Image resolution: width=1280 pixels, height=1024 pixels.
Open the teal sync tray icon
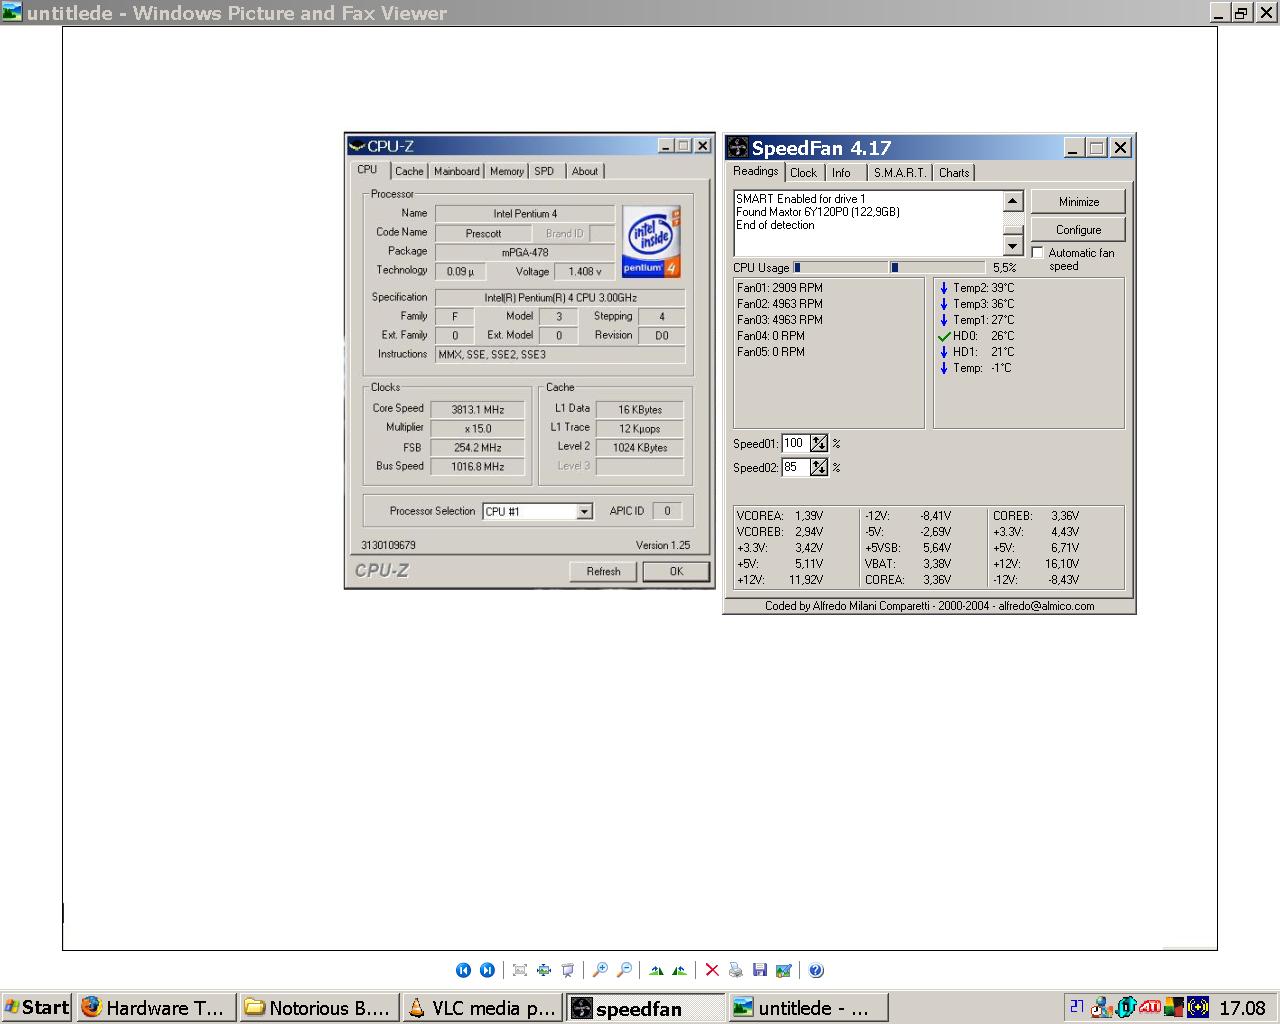1126,1007
